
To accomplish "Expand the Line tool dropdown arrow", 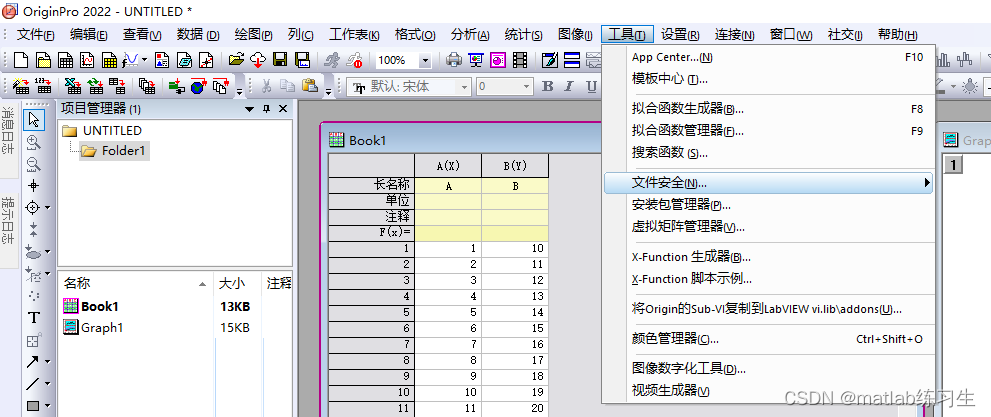I will tap(47, 384).
